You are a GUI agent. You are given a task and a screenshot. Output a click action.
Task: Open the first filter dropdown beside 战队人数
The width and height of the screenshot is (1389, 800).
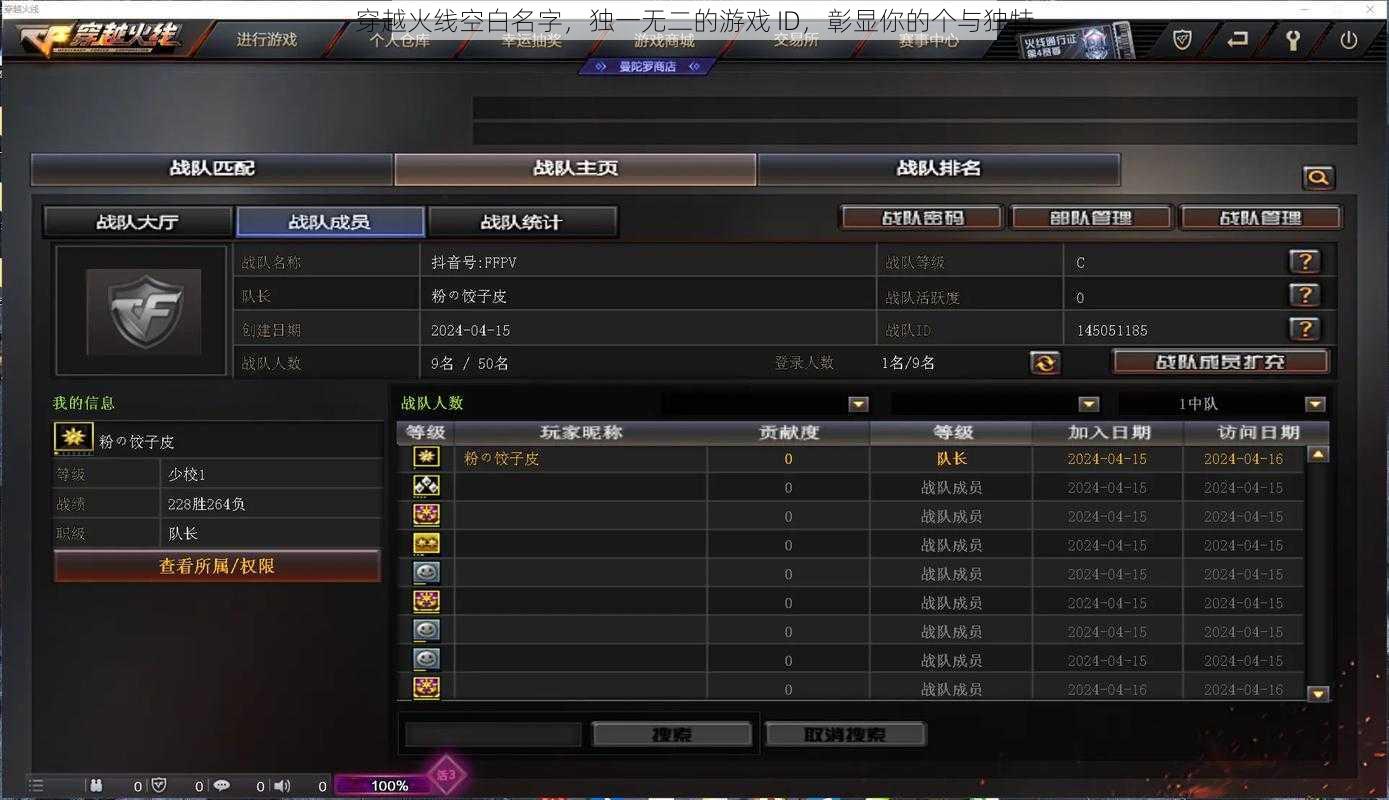[x=858, y=404]
